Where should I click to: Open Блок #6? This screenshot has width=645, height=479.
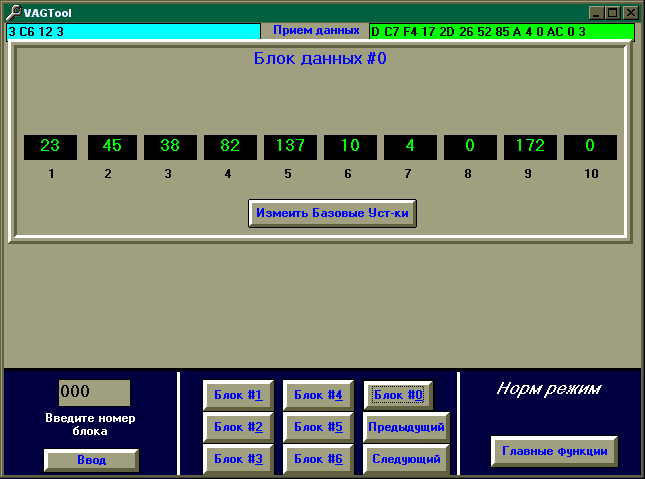coord(318,459)
